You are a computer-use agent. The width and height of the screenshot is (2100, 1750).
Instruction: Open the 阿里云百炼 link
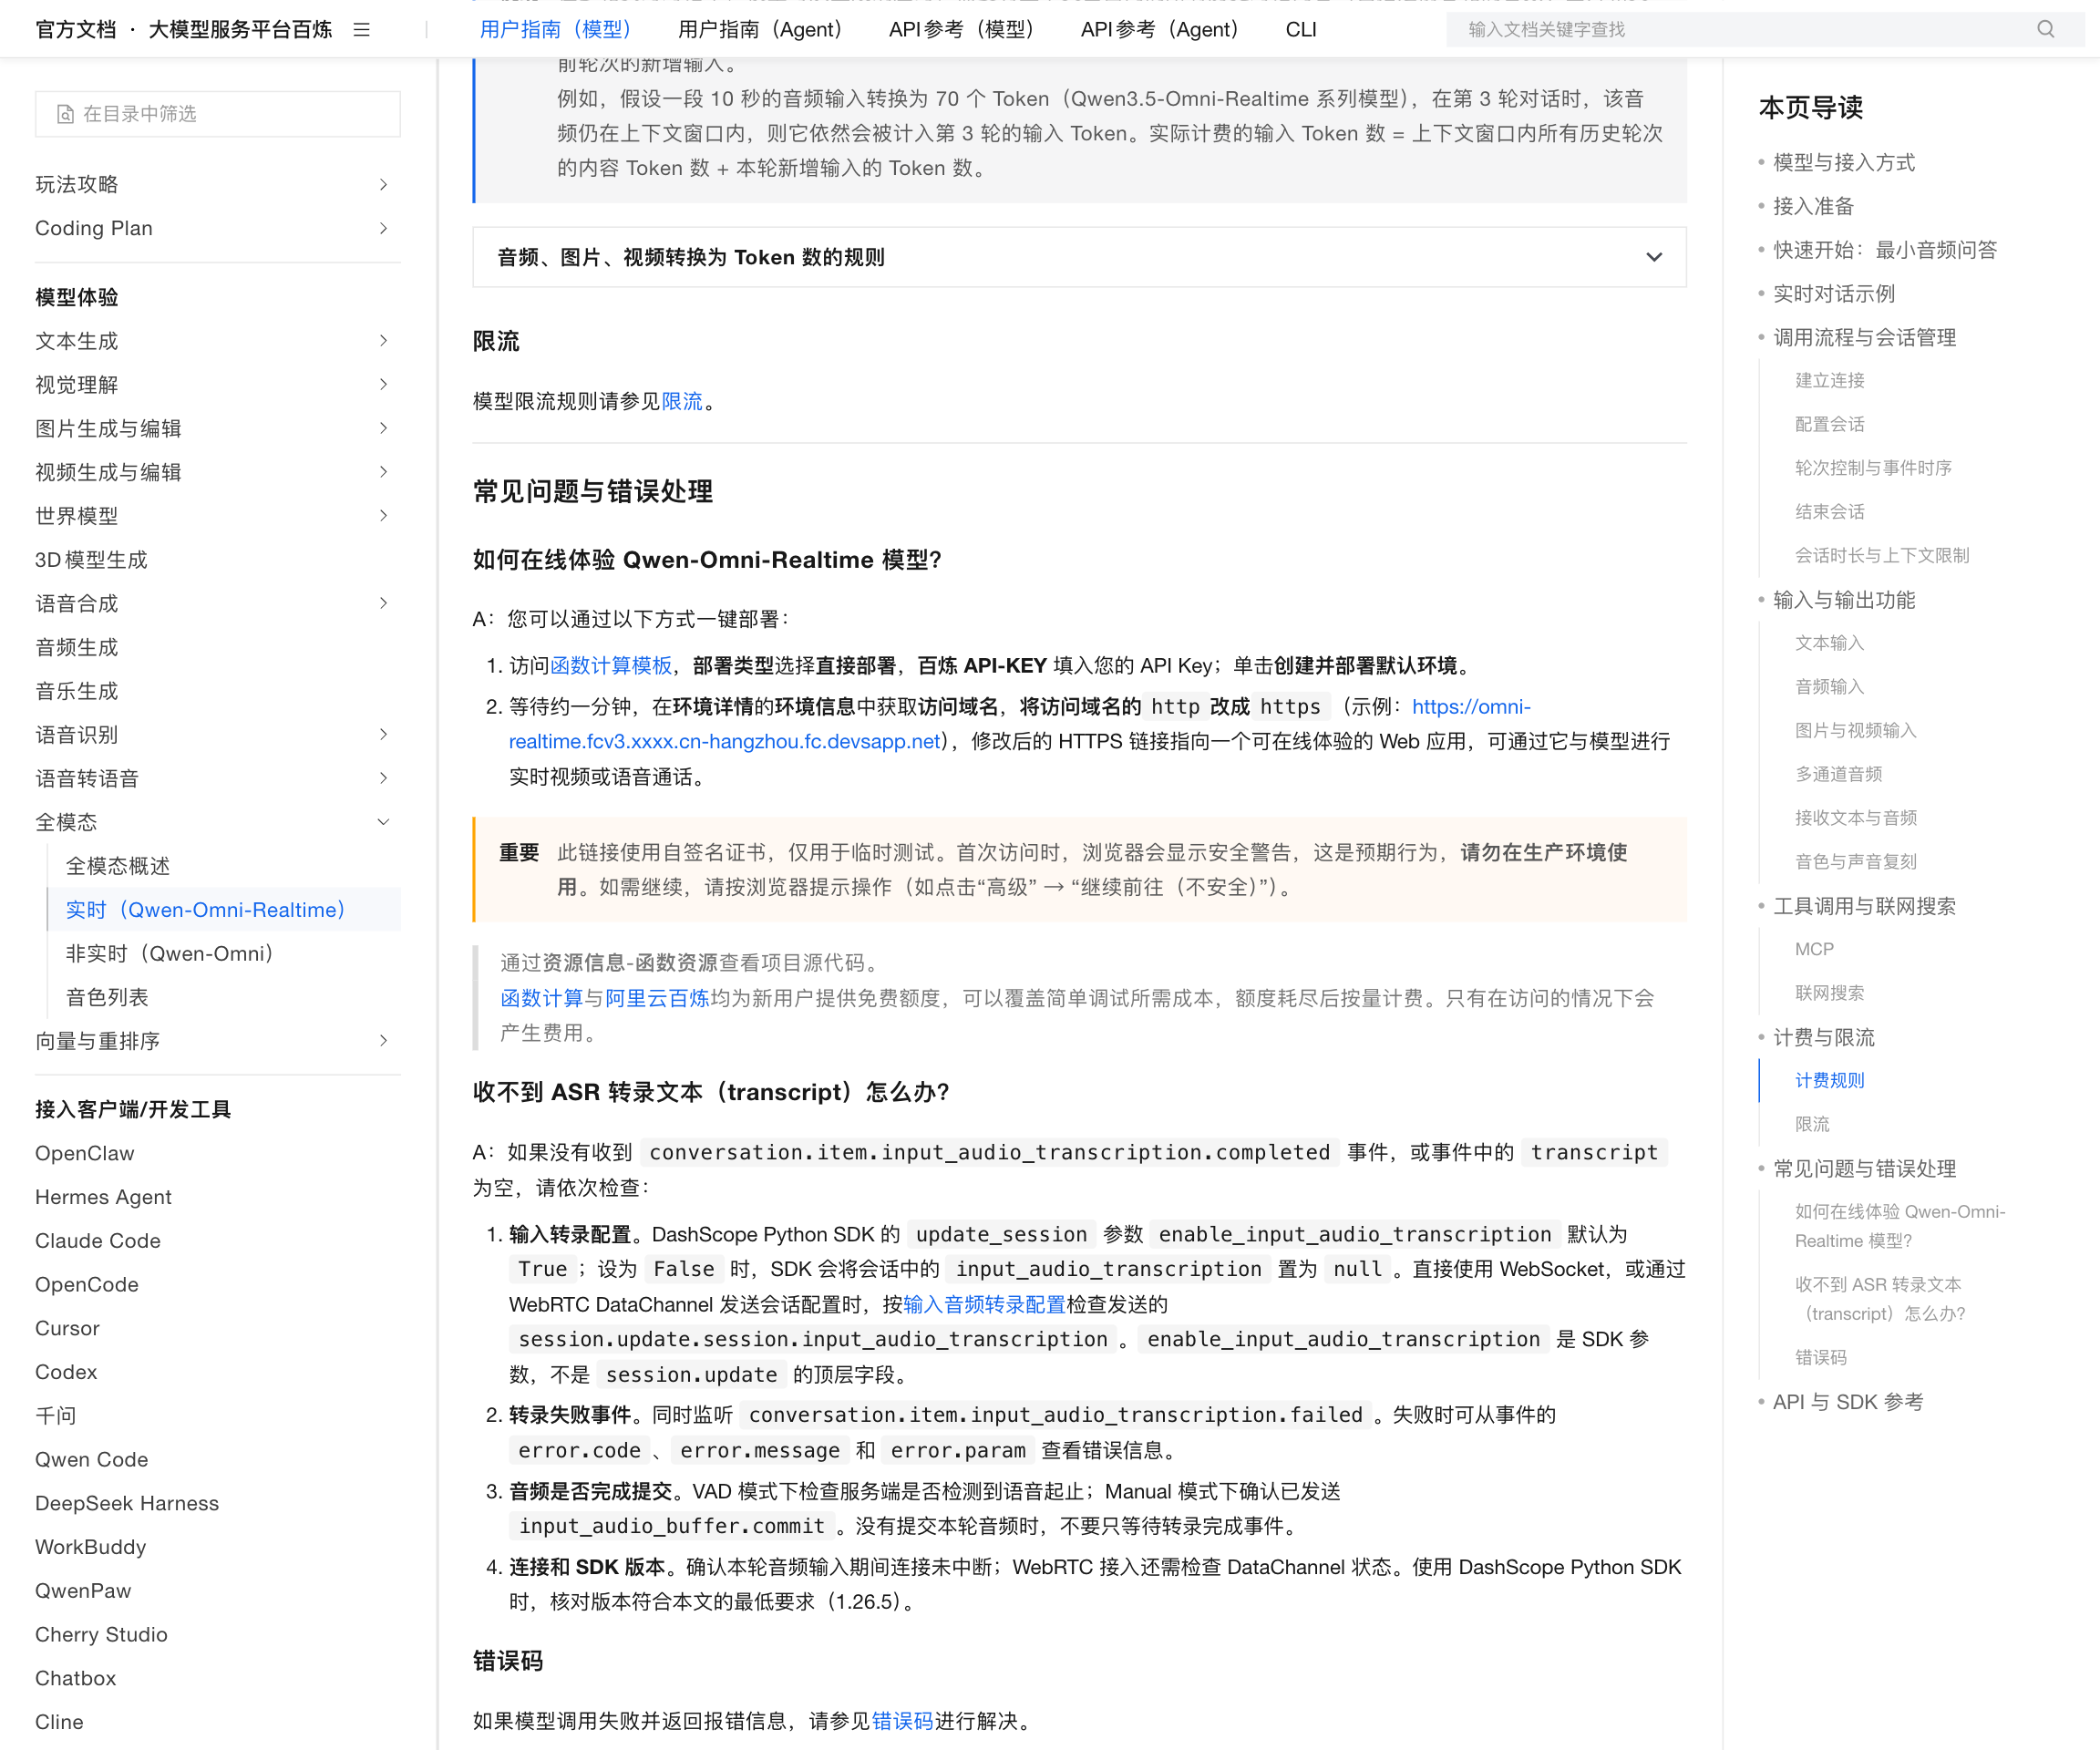pyautogui.click(x=657, y=998)
